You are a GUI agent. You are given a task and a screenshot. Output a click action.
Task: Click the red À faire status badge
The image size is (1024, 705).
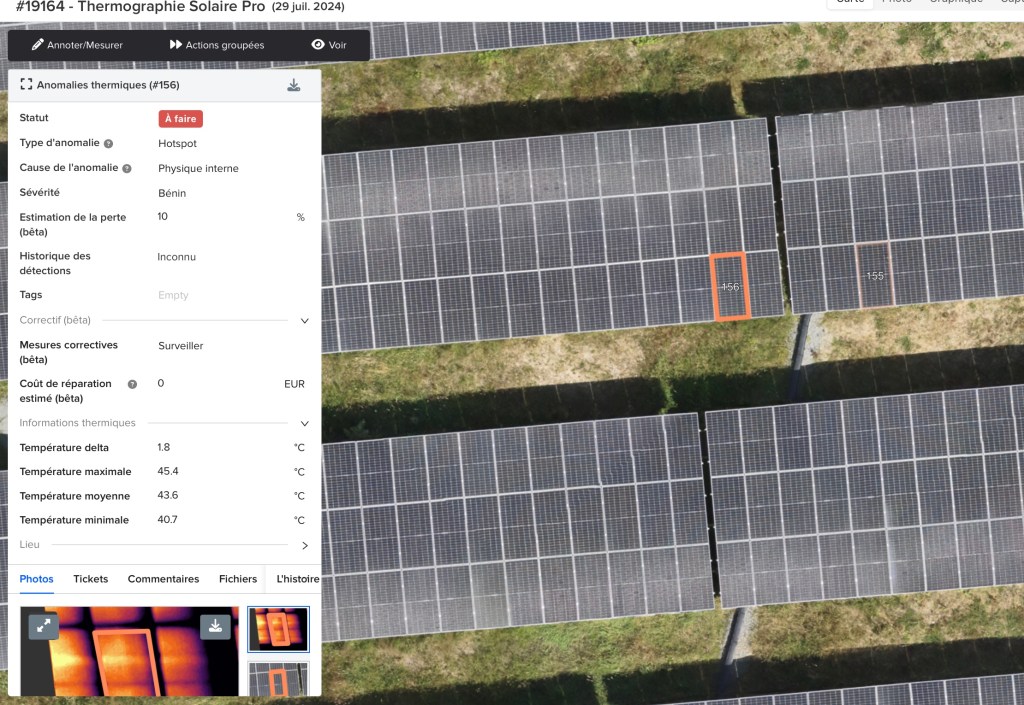pos(180,119)
